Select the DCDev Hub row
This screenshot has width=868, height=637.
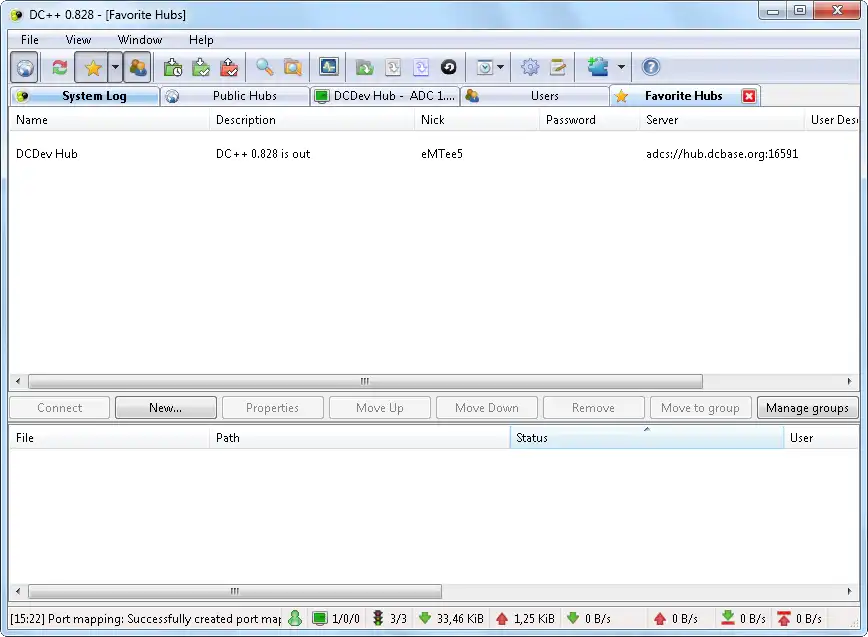click(434, 154)
